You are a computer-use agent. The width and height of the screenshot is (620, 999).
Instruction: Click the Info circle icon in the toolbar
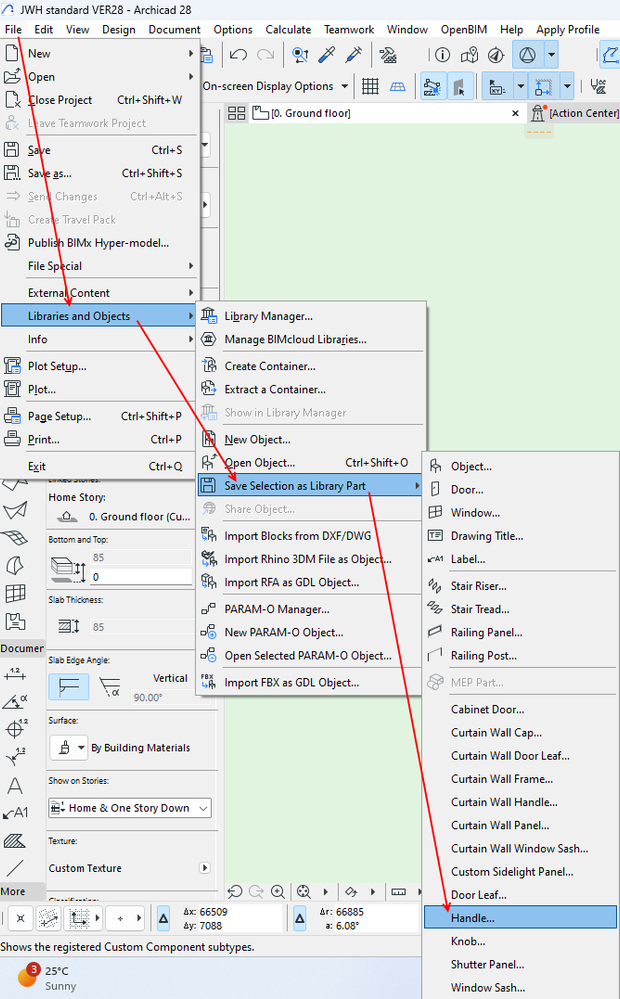pos(442,55)
